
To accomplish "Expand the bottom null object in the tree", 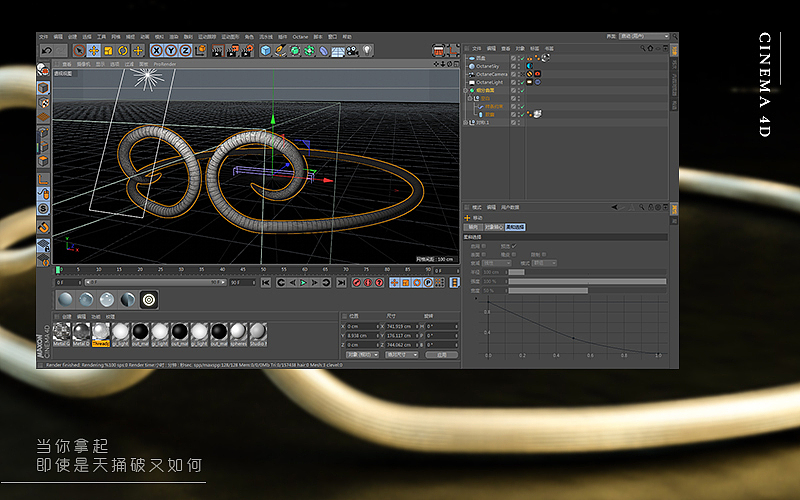I will (x=465, y=122).
